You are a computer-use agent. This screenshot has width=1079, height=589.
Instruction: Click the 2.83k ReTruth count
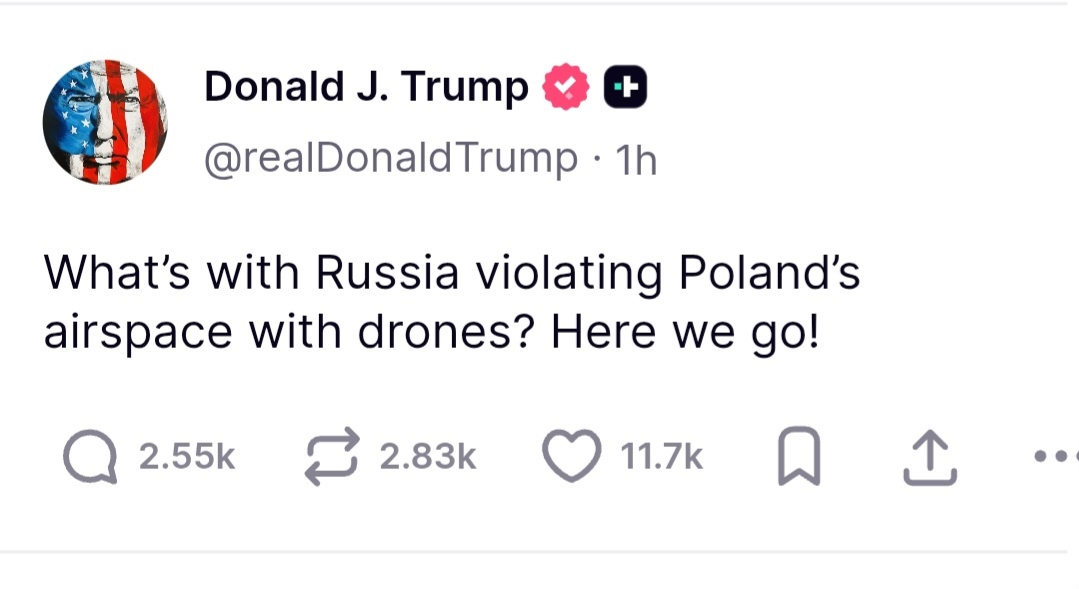[428, 456]
